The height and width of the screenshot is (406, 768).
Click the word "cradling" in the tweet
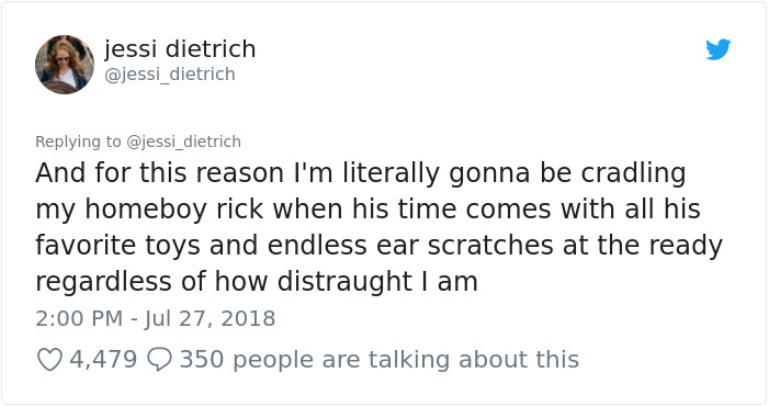click(633, 173)
